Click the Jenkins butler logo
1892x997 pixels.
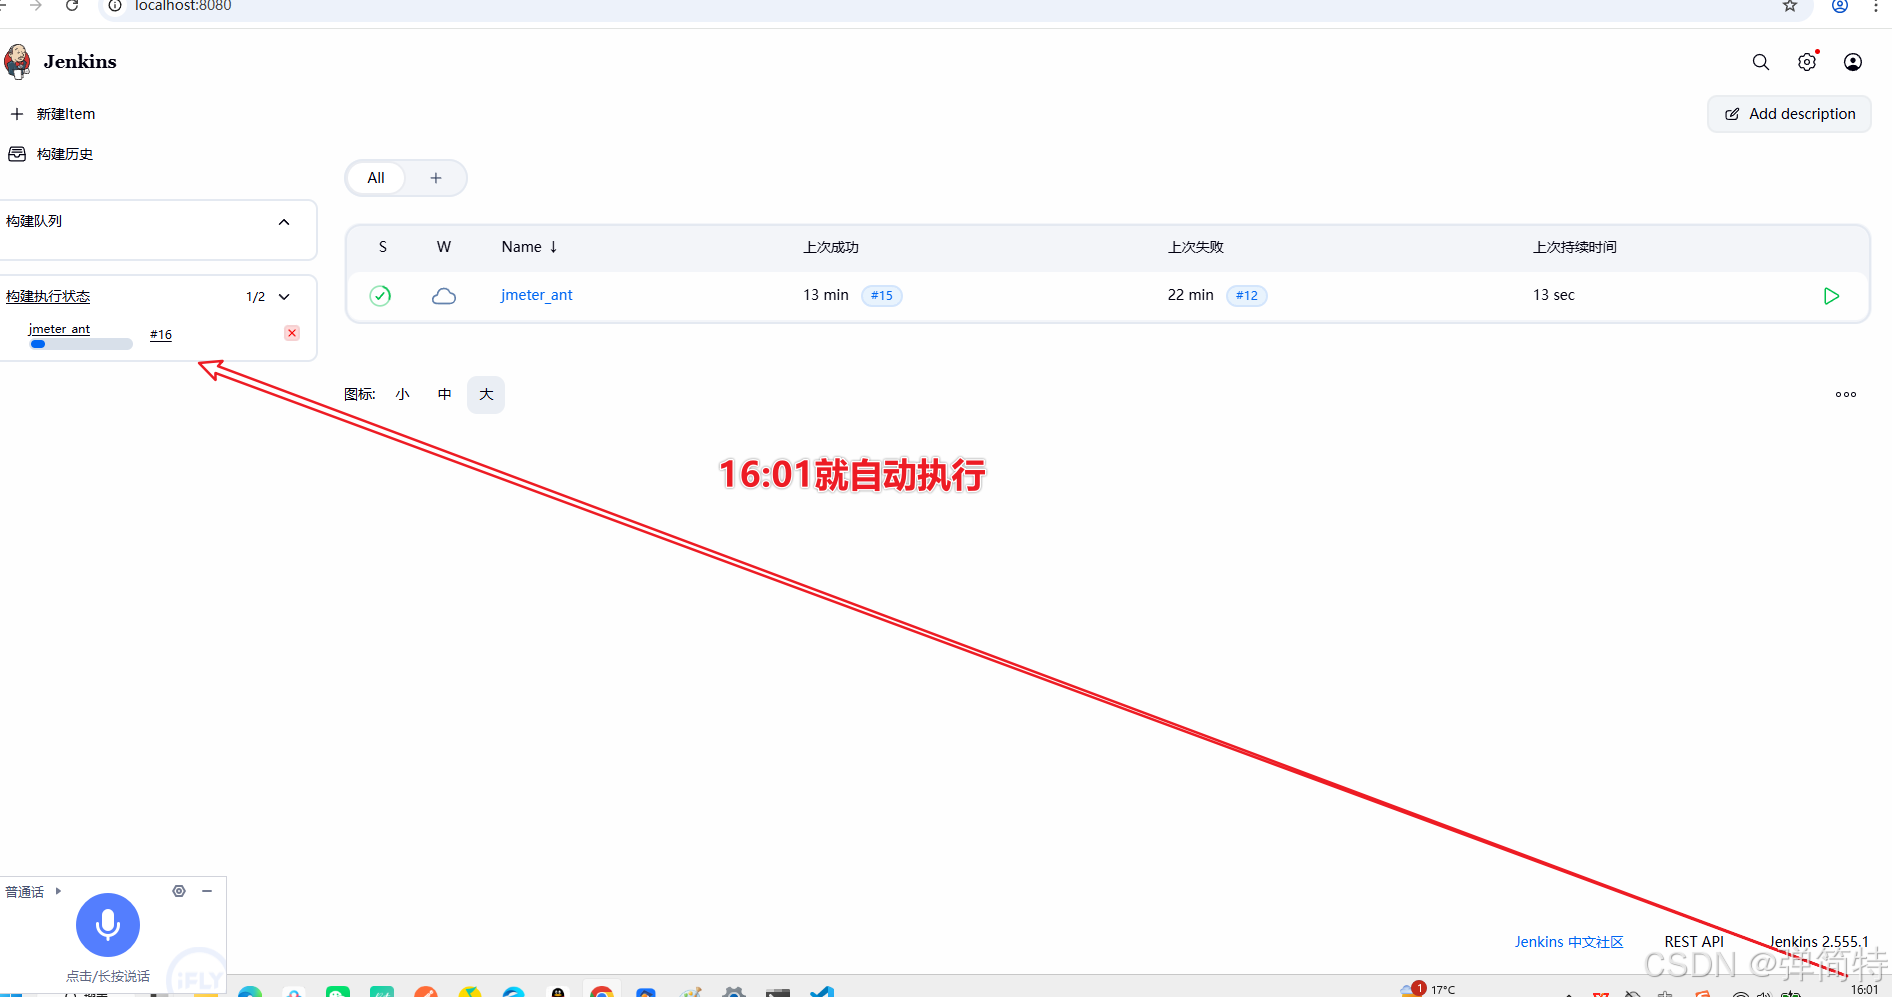(17, 62)
